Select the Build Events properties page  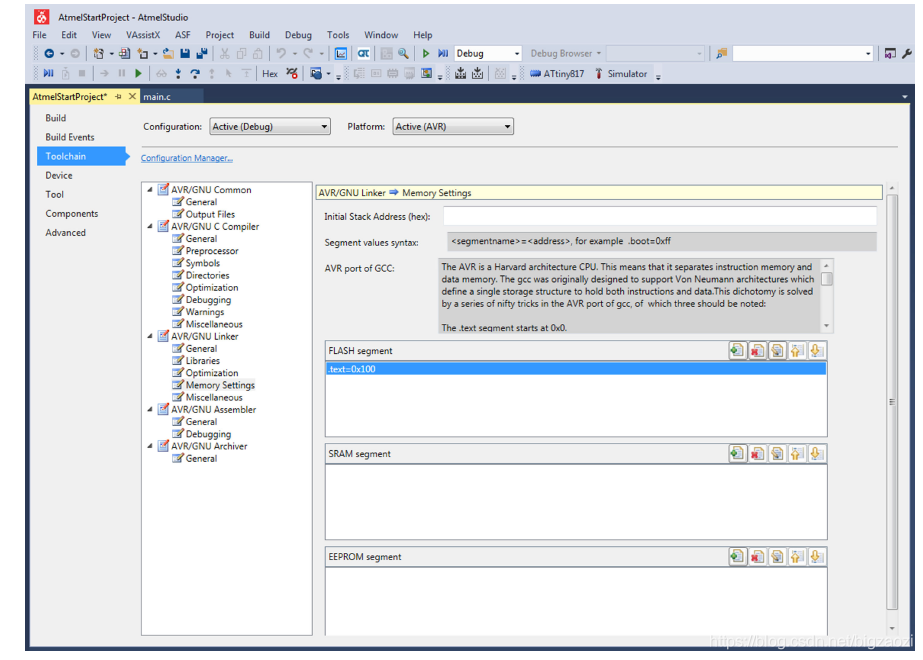tap(69, 137)
